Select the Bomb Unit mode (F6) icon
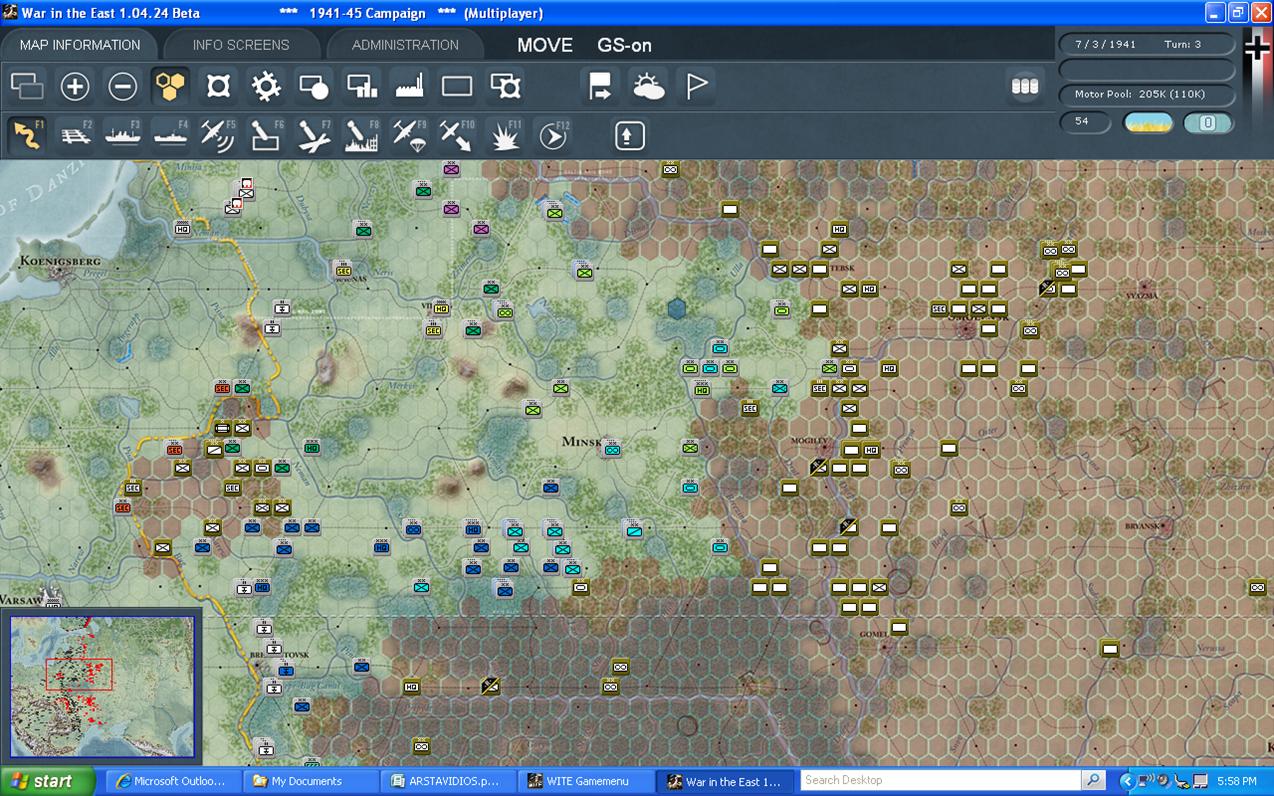The height and width of the screenshot is (796, 1274). click(266, 135)
